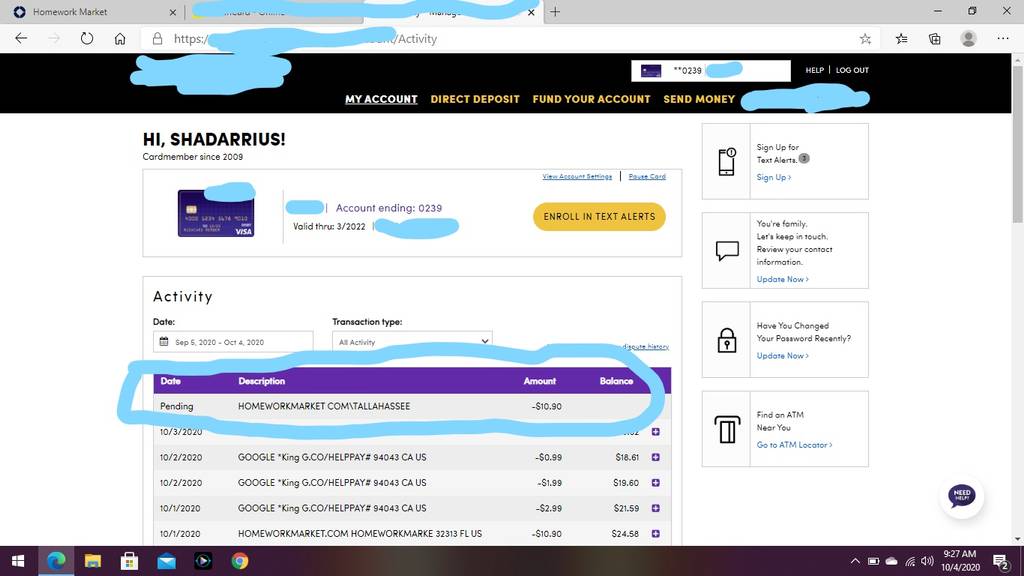
Task: Click the Visa card image
Action: coord(216,213)
